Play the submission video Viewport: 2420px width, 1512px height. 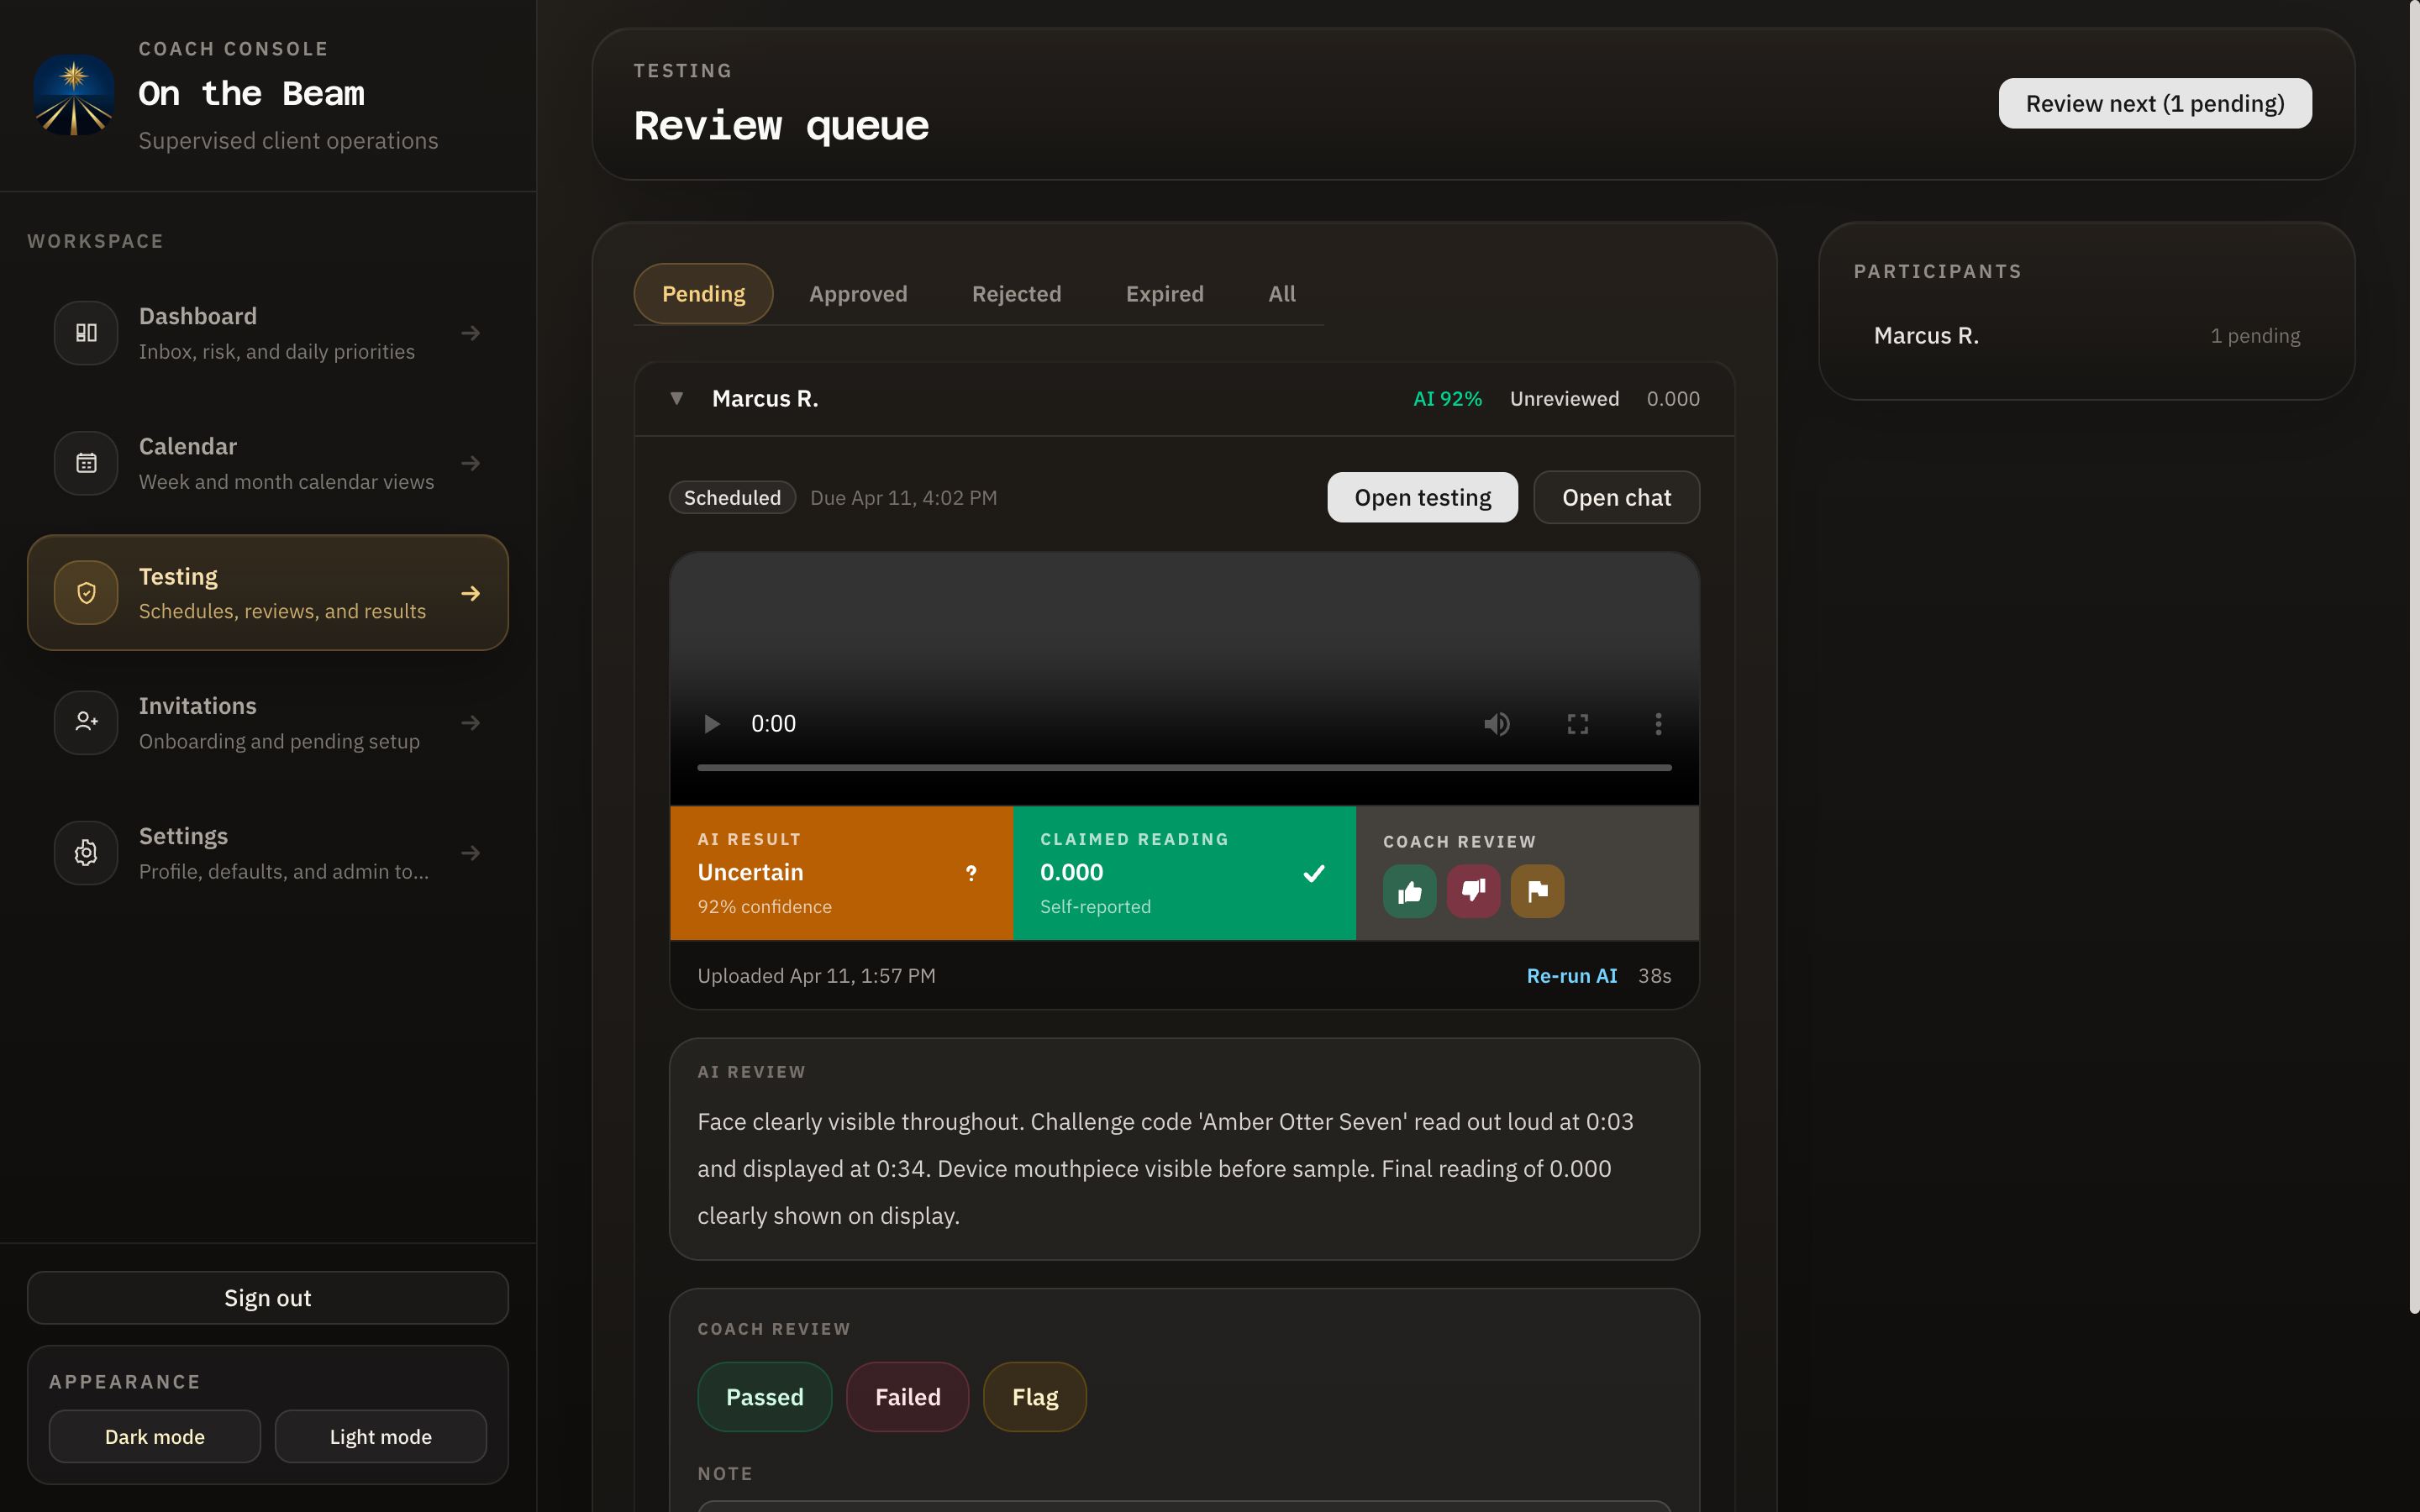click(x=711, y=723)
